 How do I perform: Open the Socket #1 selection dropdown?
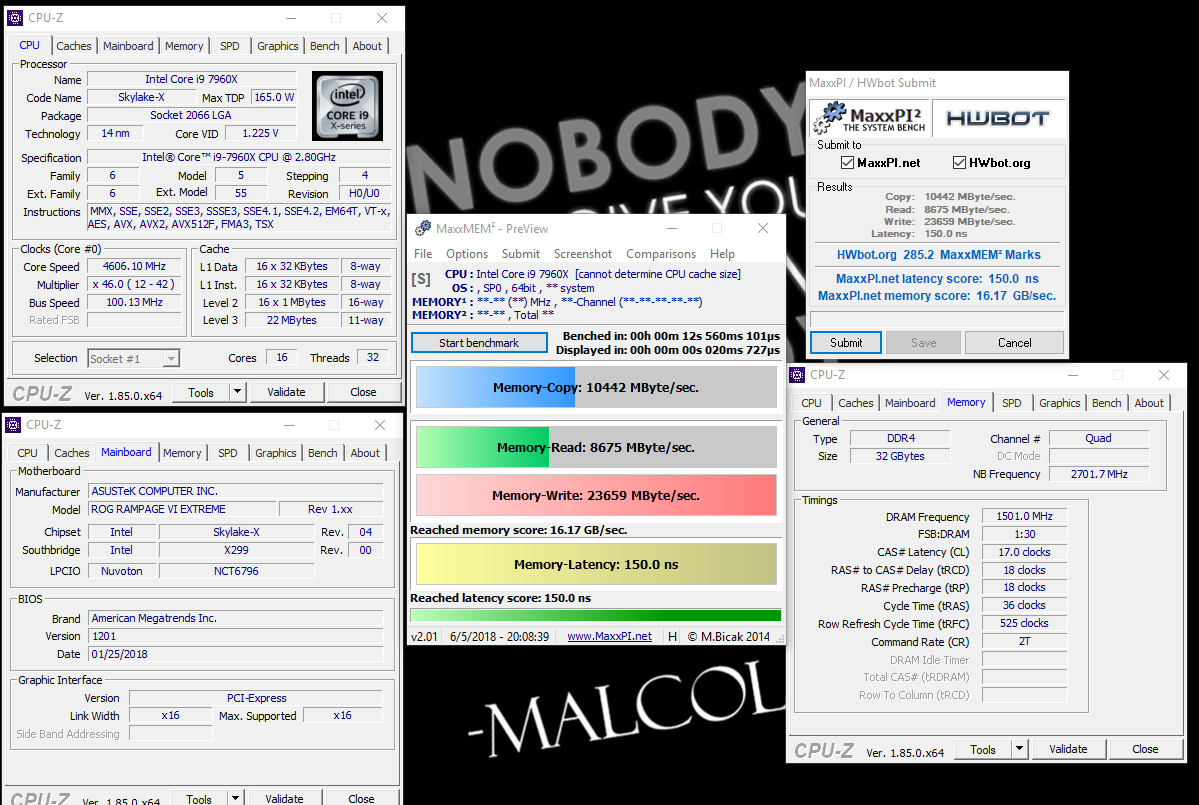point(171,359)
